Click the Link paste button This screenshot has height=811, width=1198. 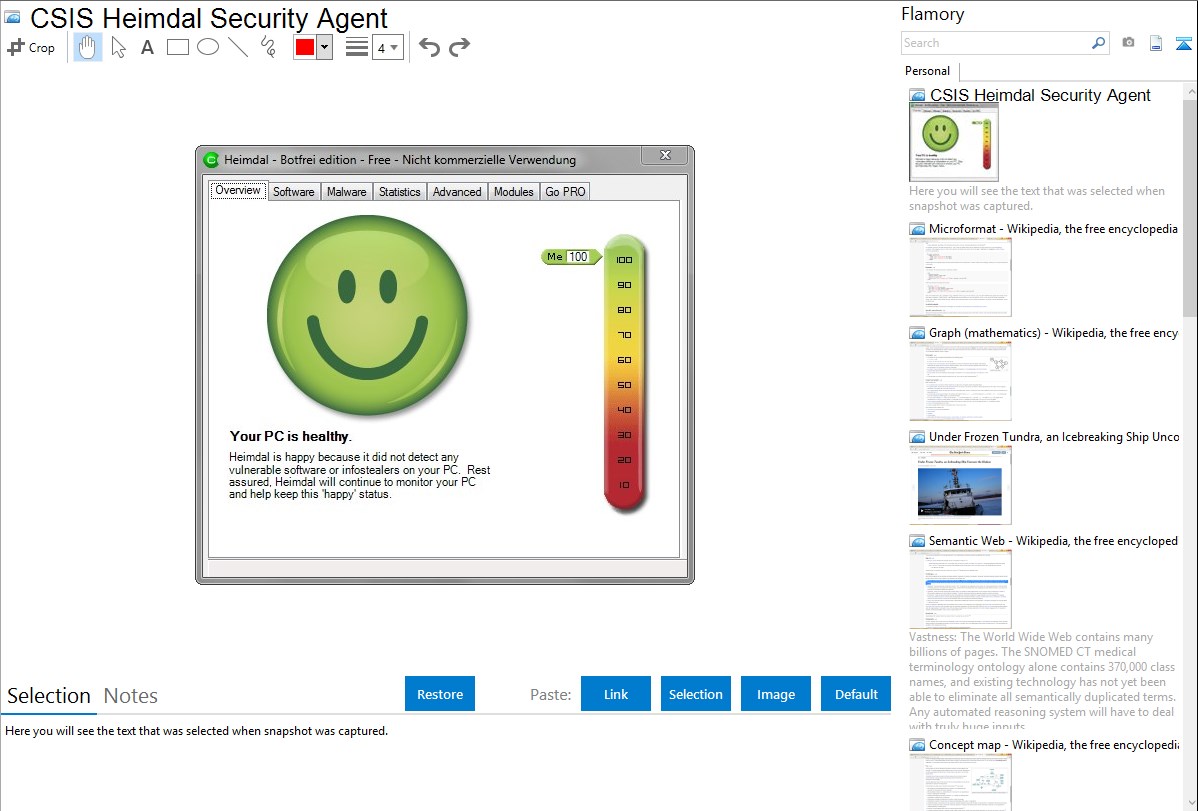[x=616, y=694]
